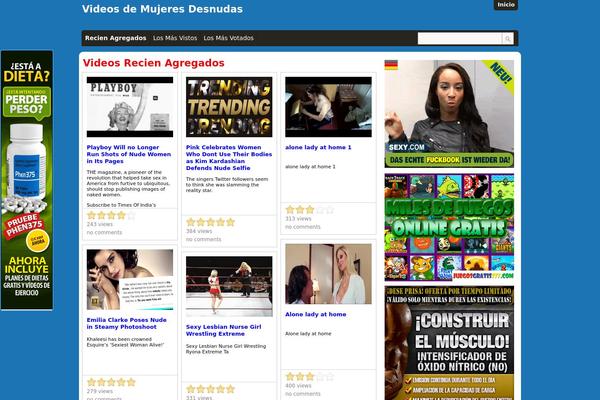Viewport: 600px width, 400px height.
Task: Click the Phen375 diet banner ad
Action: point(27,180)
